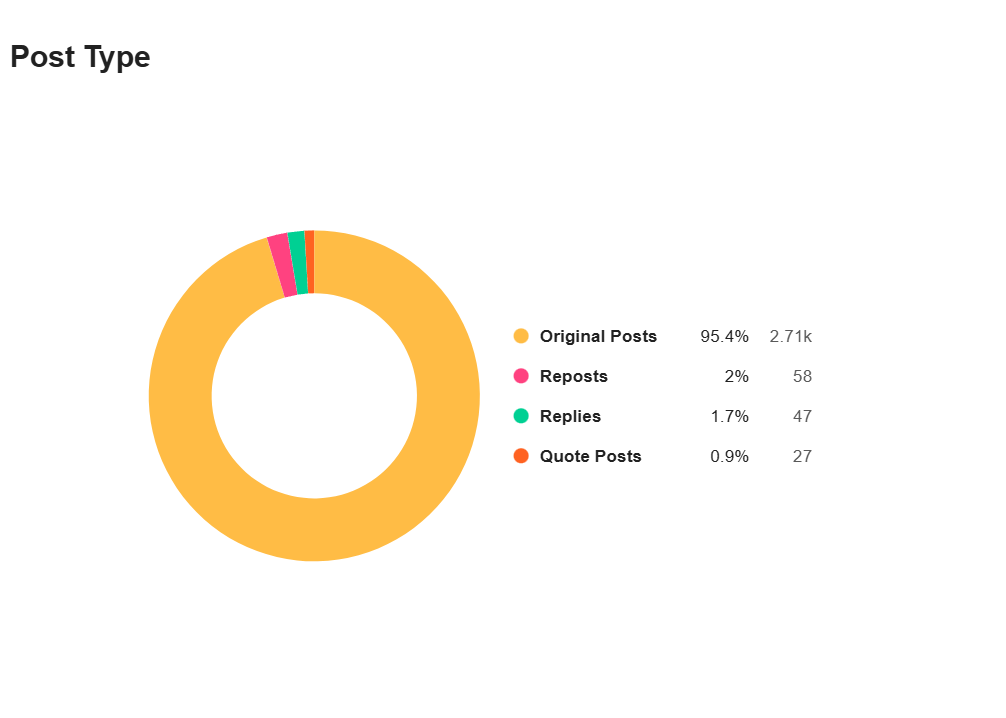Click the orange Quote Posts donut slice
The height and width of the screenshot is (718, 1006).
(310, 262)
